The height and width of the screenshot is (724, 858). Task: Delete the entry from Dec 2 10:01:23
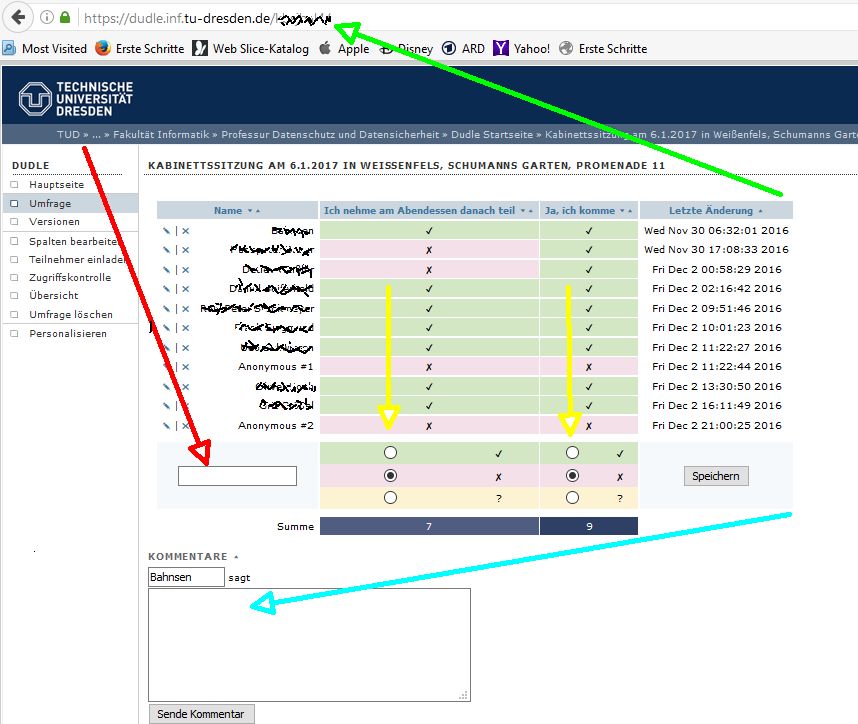point(185,328)
